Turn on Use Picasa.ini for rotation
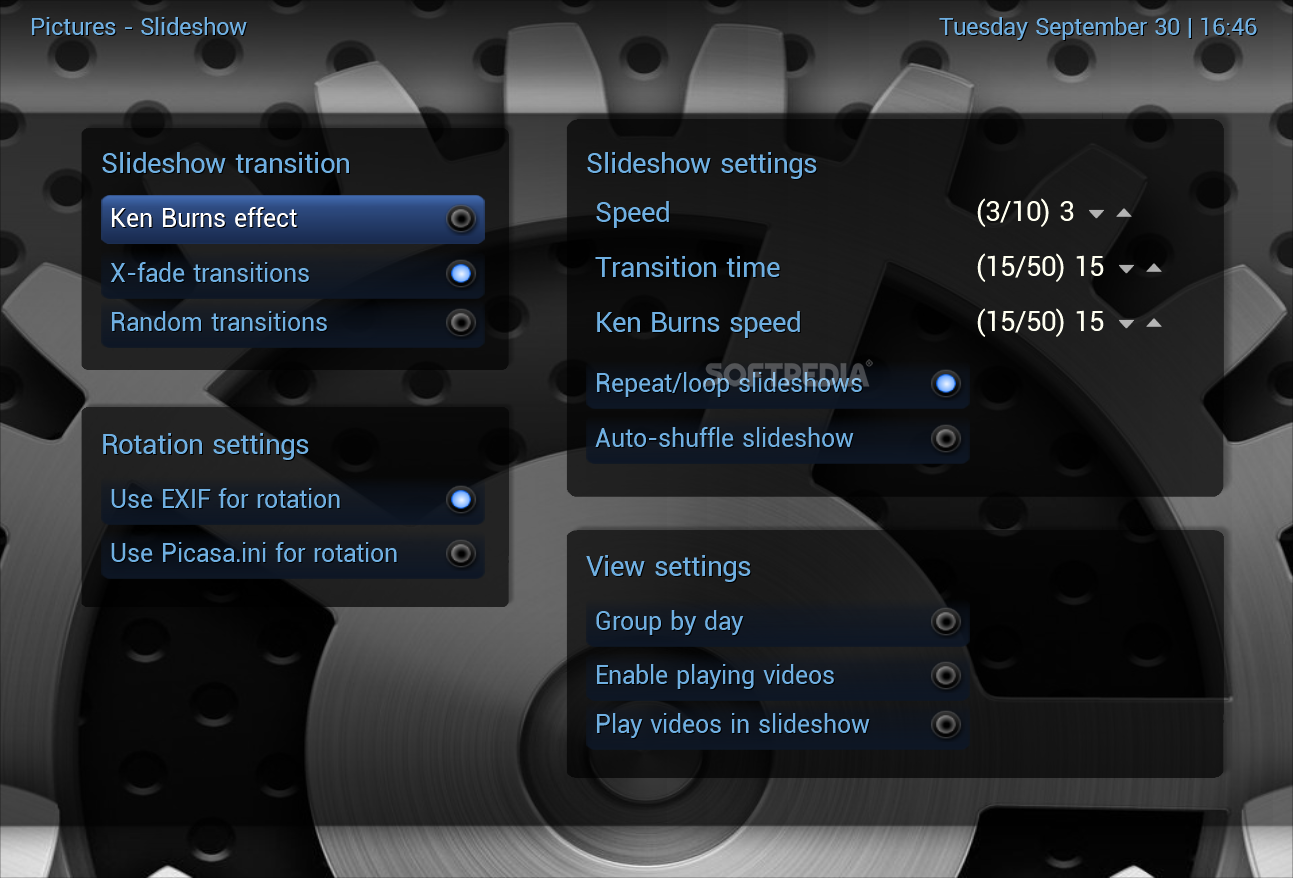 click(x=460, y=553)
